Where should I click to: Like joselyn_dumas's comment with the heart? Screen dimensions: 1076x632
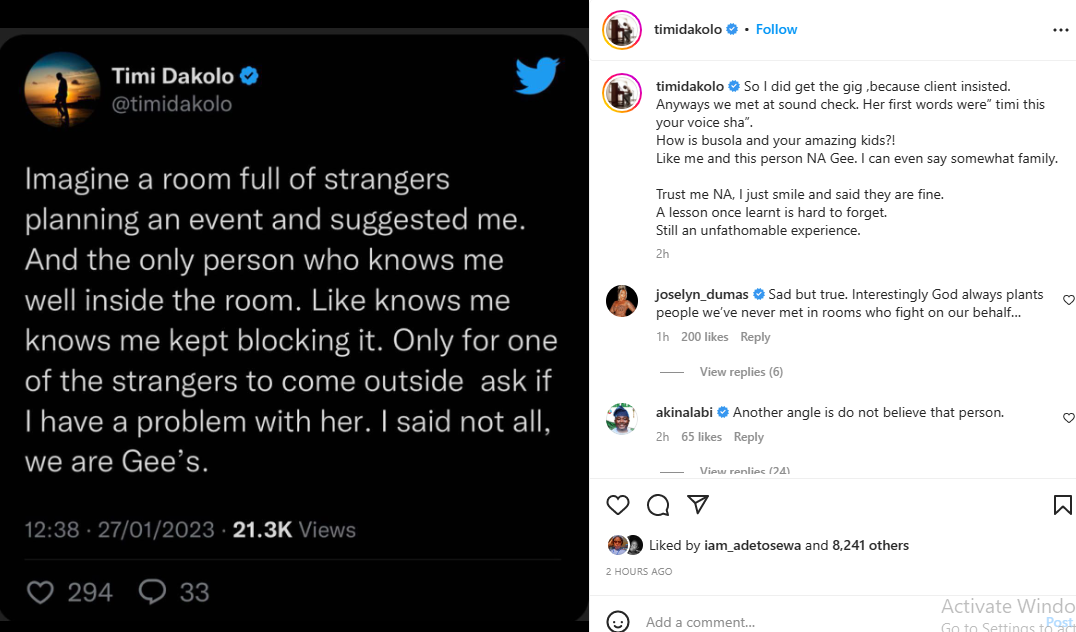[1069, 300]
